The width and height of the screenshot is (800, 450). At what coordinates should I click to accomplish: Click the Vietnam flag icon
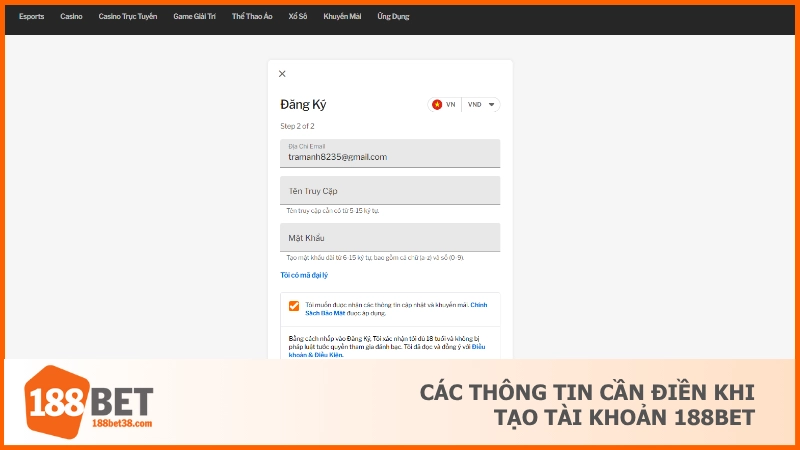click(x=437, y=105)
